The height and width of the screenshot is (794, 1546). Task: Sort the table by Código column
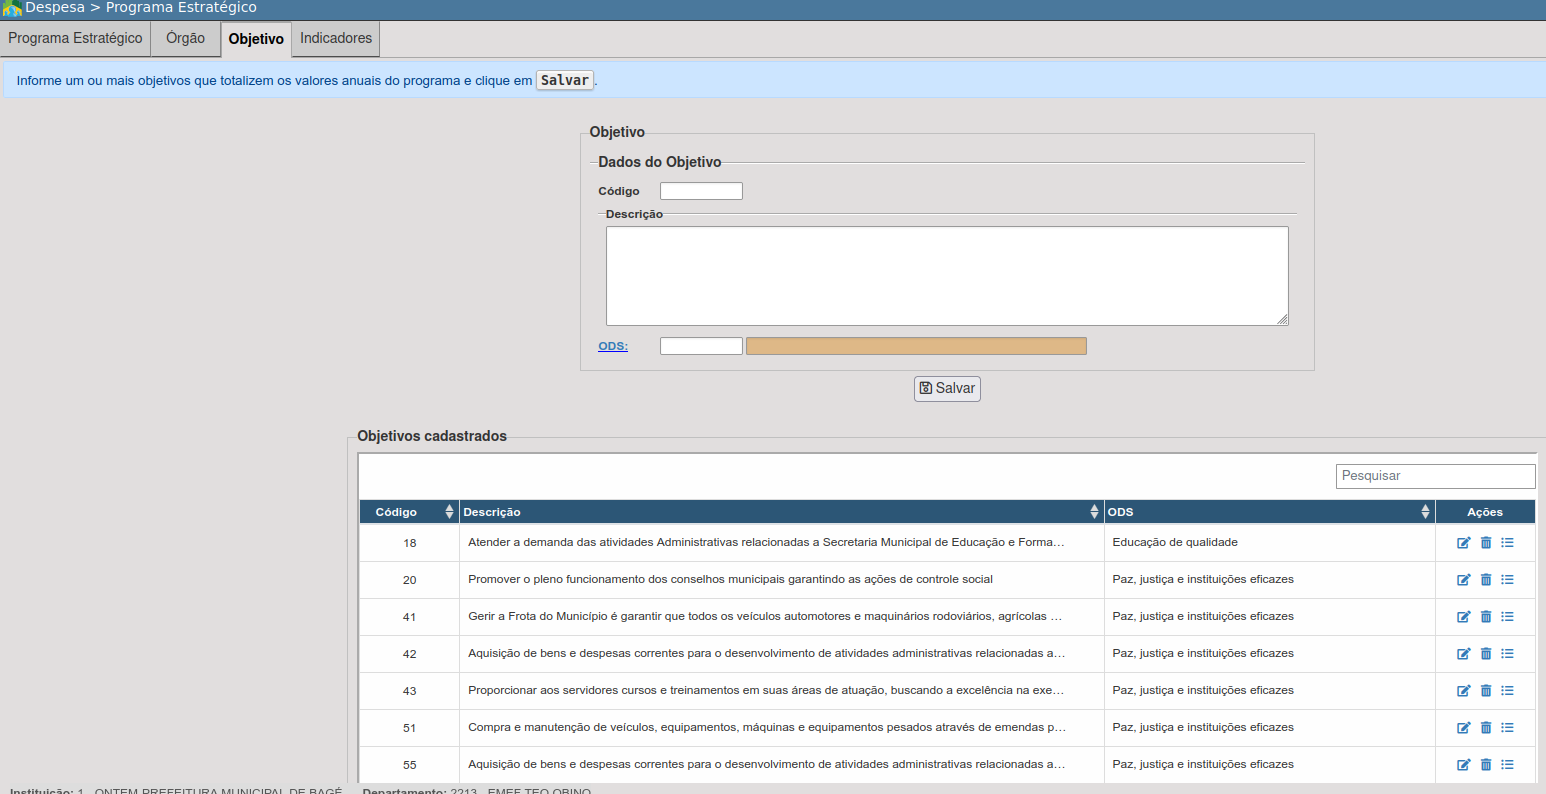[x=409, y=512]
